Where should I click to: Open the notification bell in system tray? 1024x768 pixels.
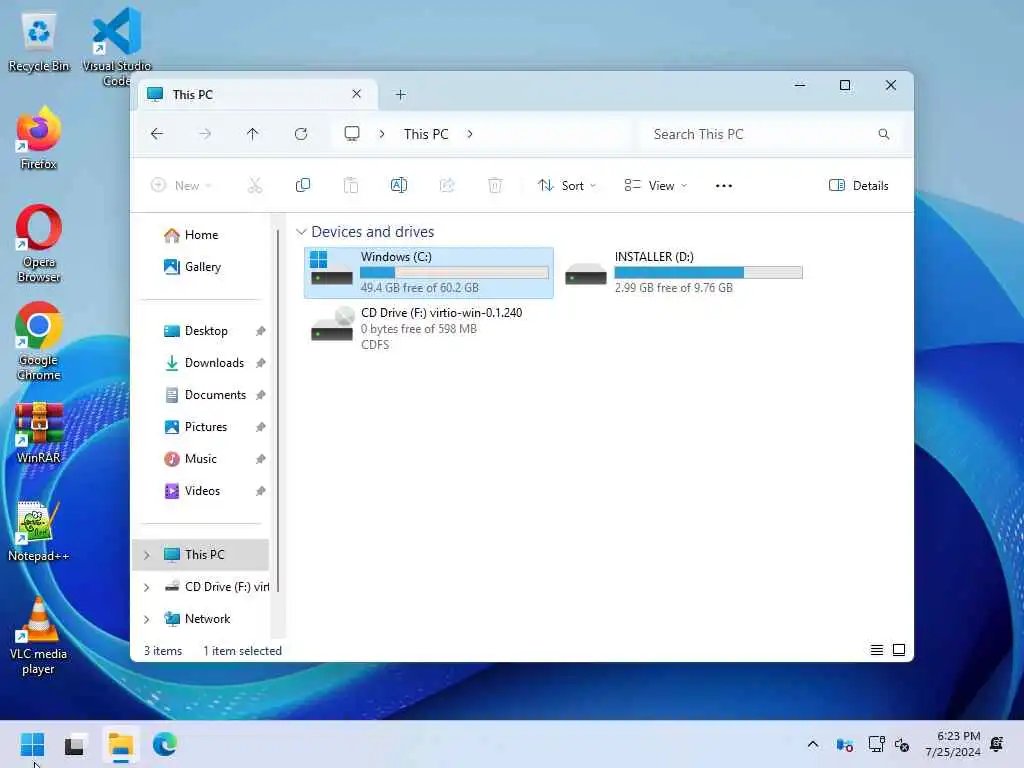[997, 744]
